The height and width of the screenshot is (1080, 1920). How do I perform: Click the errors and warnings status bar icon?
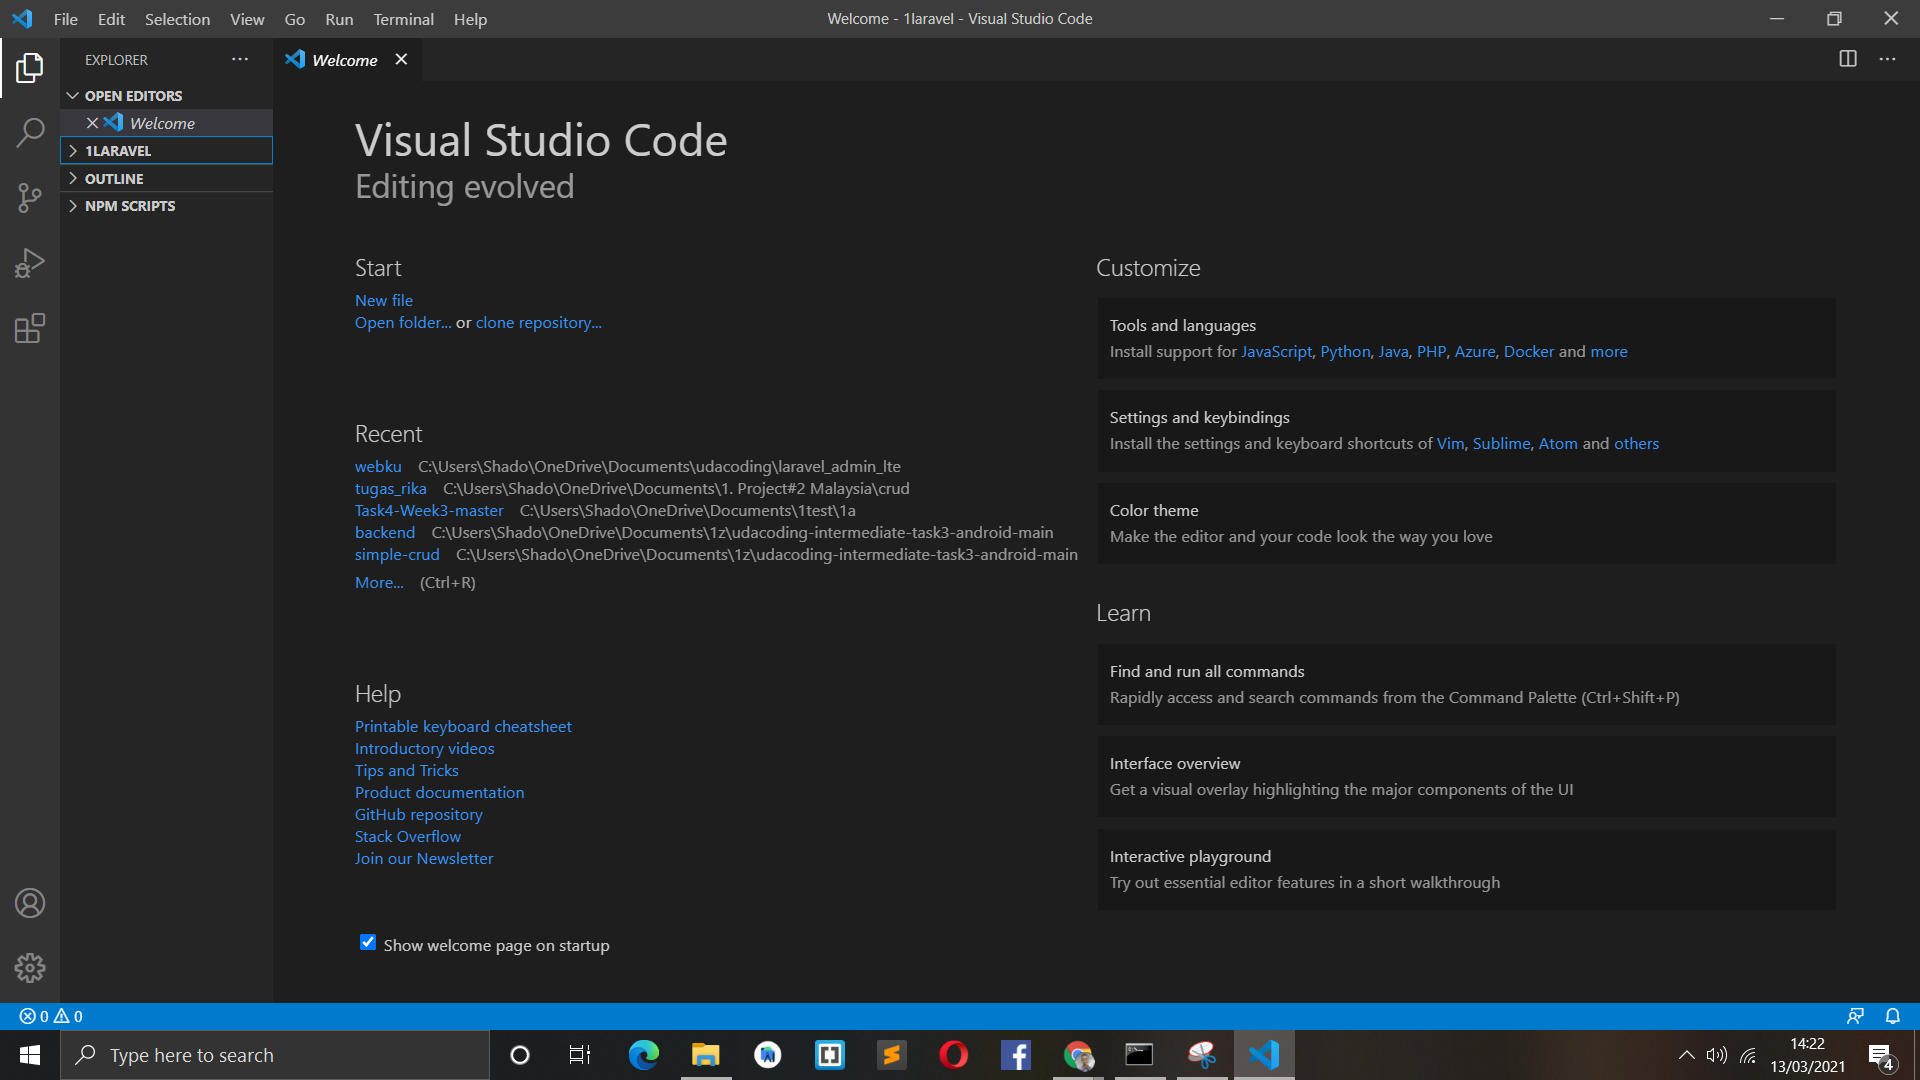[48, 1016]
